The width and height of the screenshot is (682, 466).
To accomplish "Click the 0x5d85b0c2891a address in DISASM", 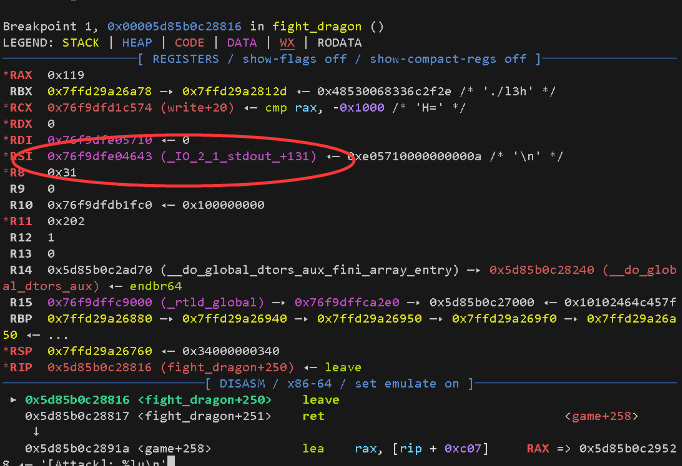I will click(77, 449).
